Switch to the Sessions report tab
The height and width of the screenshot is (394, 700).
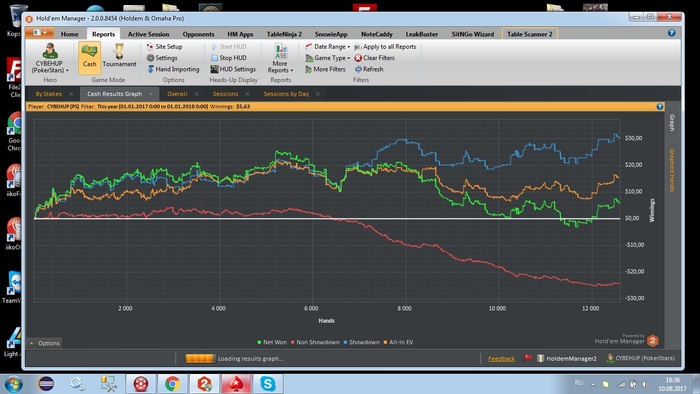pos(225,94)
